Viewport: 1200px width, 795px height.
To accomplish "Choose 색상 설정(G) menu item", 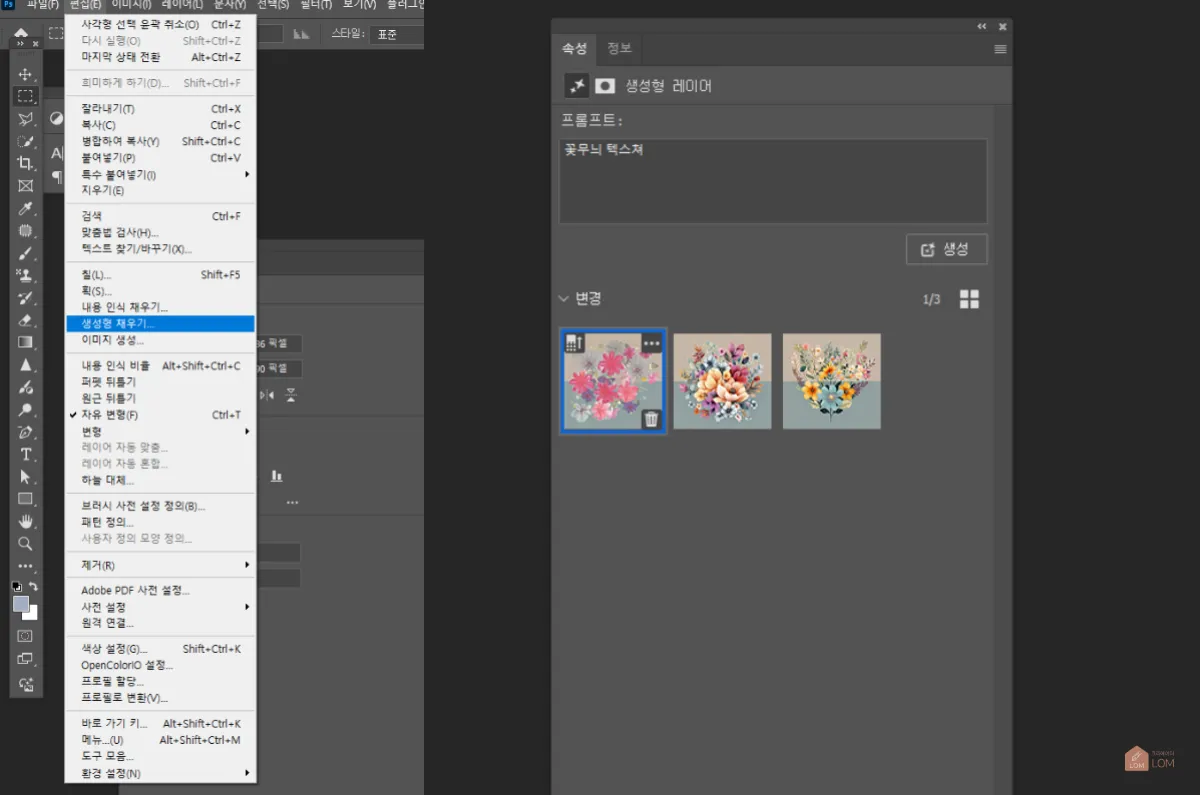I will [x=160, y=649].
